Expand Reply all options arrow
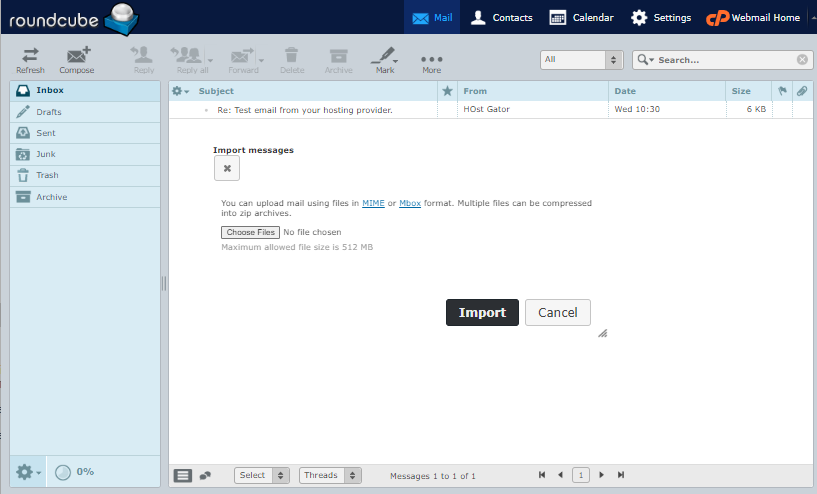The height and width of the screenshot is (494, 817). pos(210,60)
